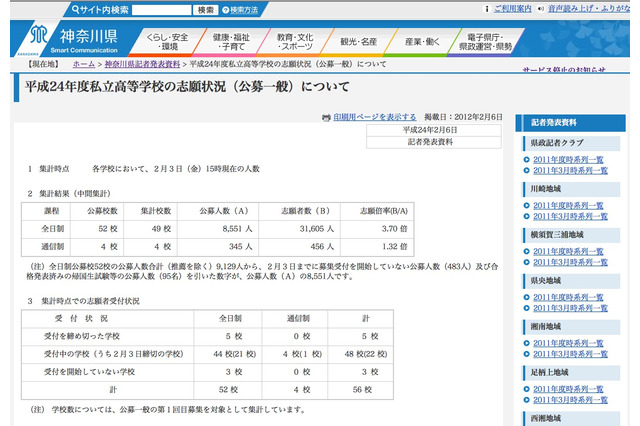
Task: Click the question mark icon beside 検索方法
Action: coord(225,10)
